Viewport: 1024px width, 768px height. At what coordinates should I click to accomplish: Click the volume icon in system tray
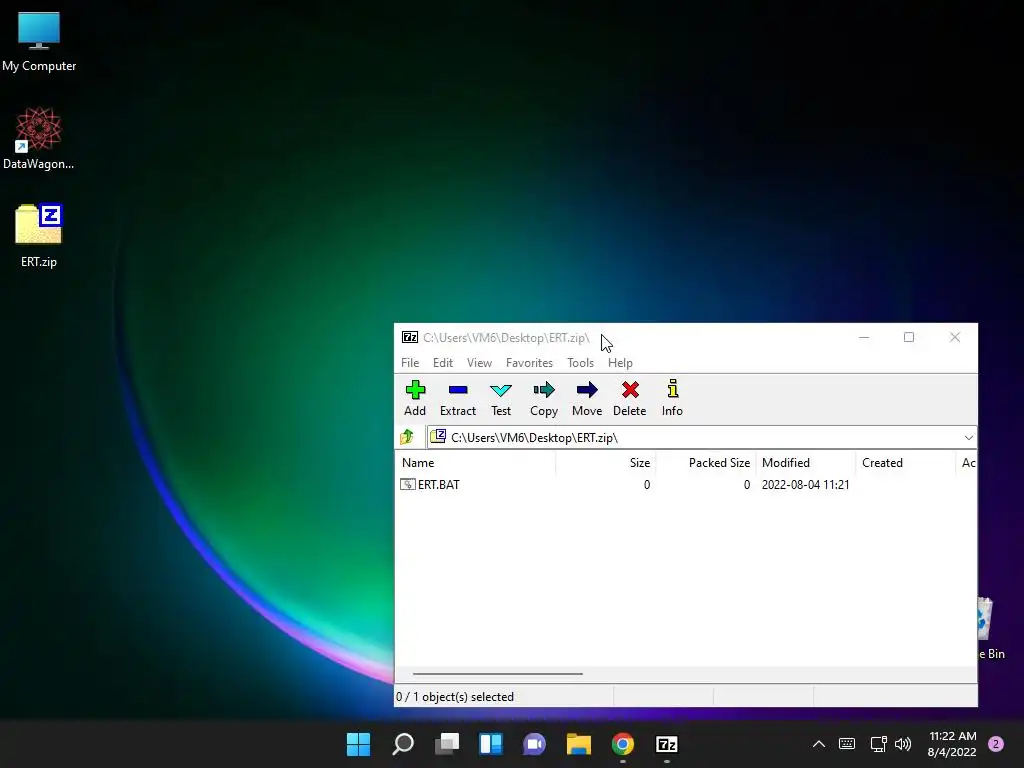pos(903,744)
